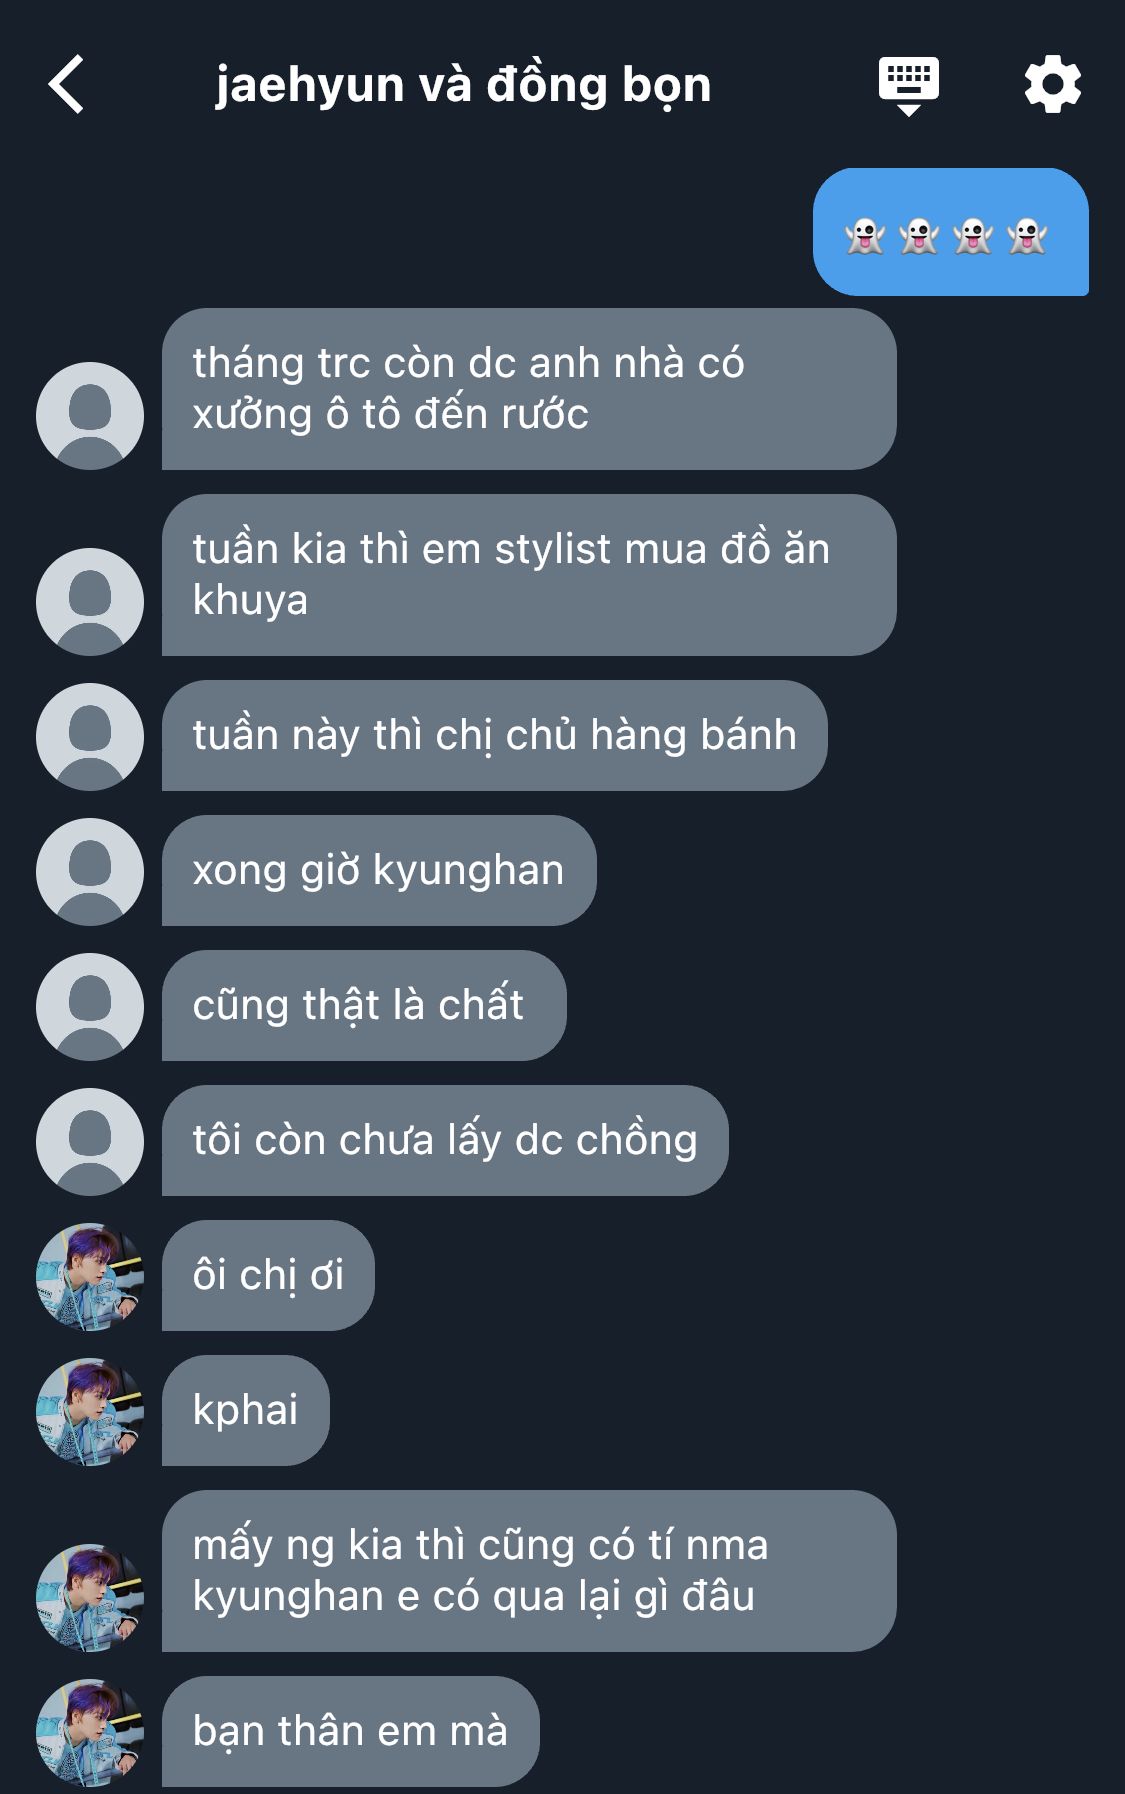Select message 'bạn thân em mà'
The width and height of the screenshot is (1125, 1794).
pyautogui.click(x=350, y=1732)
